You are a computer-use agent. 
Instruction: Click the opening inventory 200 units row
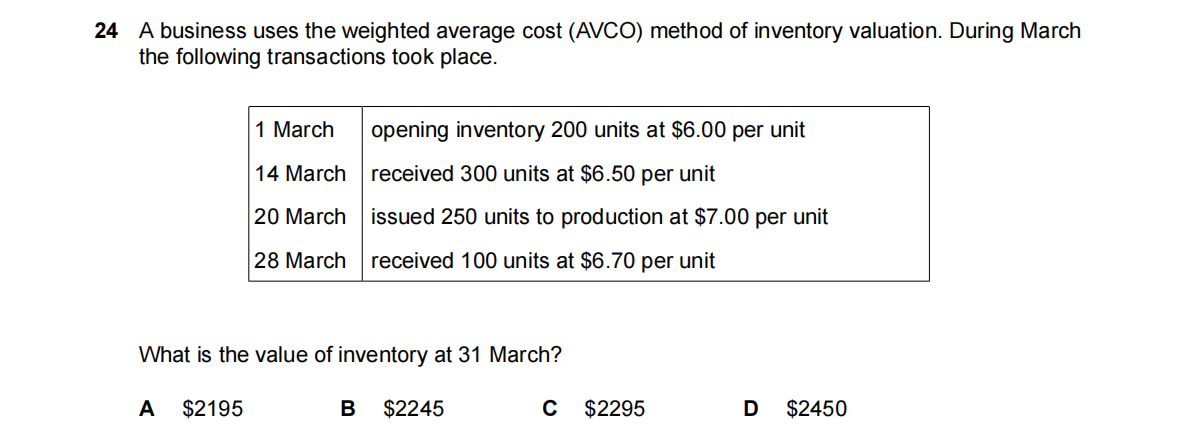pos(588,130)
